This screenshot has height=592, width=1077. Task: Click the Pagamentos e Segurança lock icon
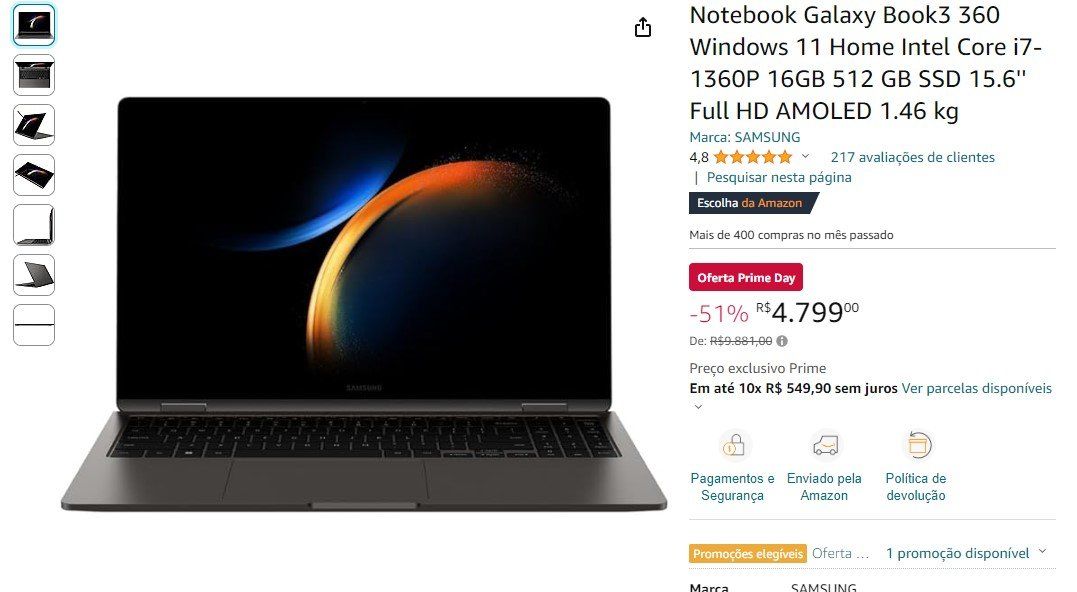(x=732, y=445)
